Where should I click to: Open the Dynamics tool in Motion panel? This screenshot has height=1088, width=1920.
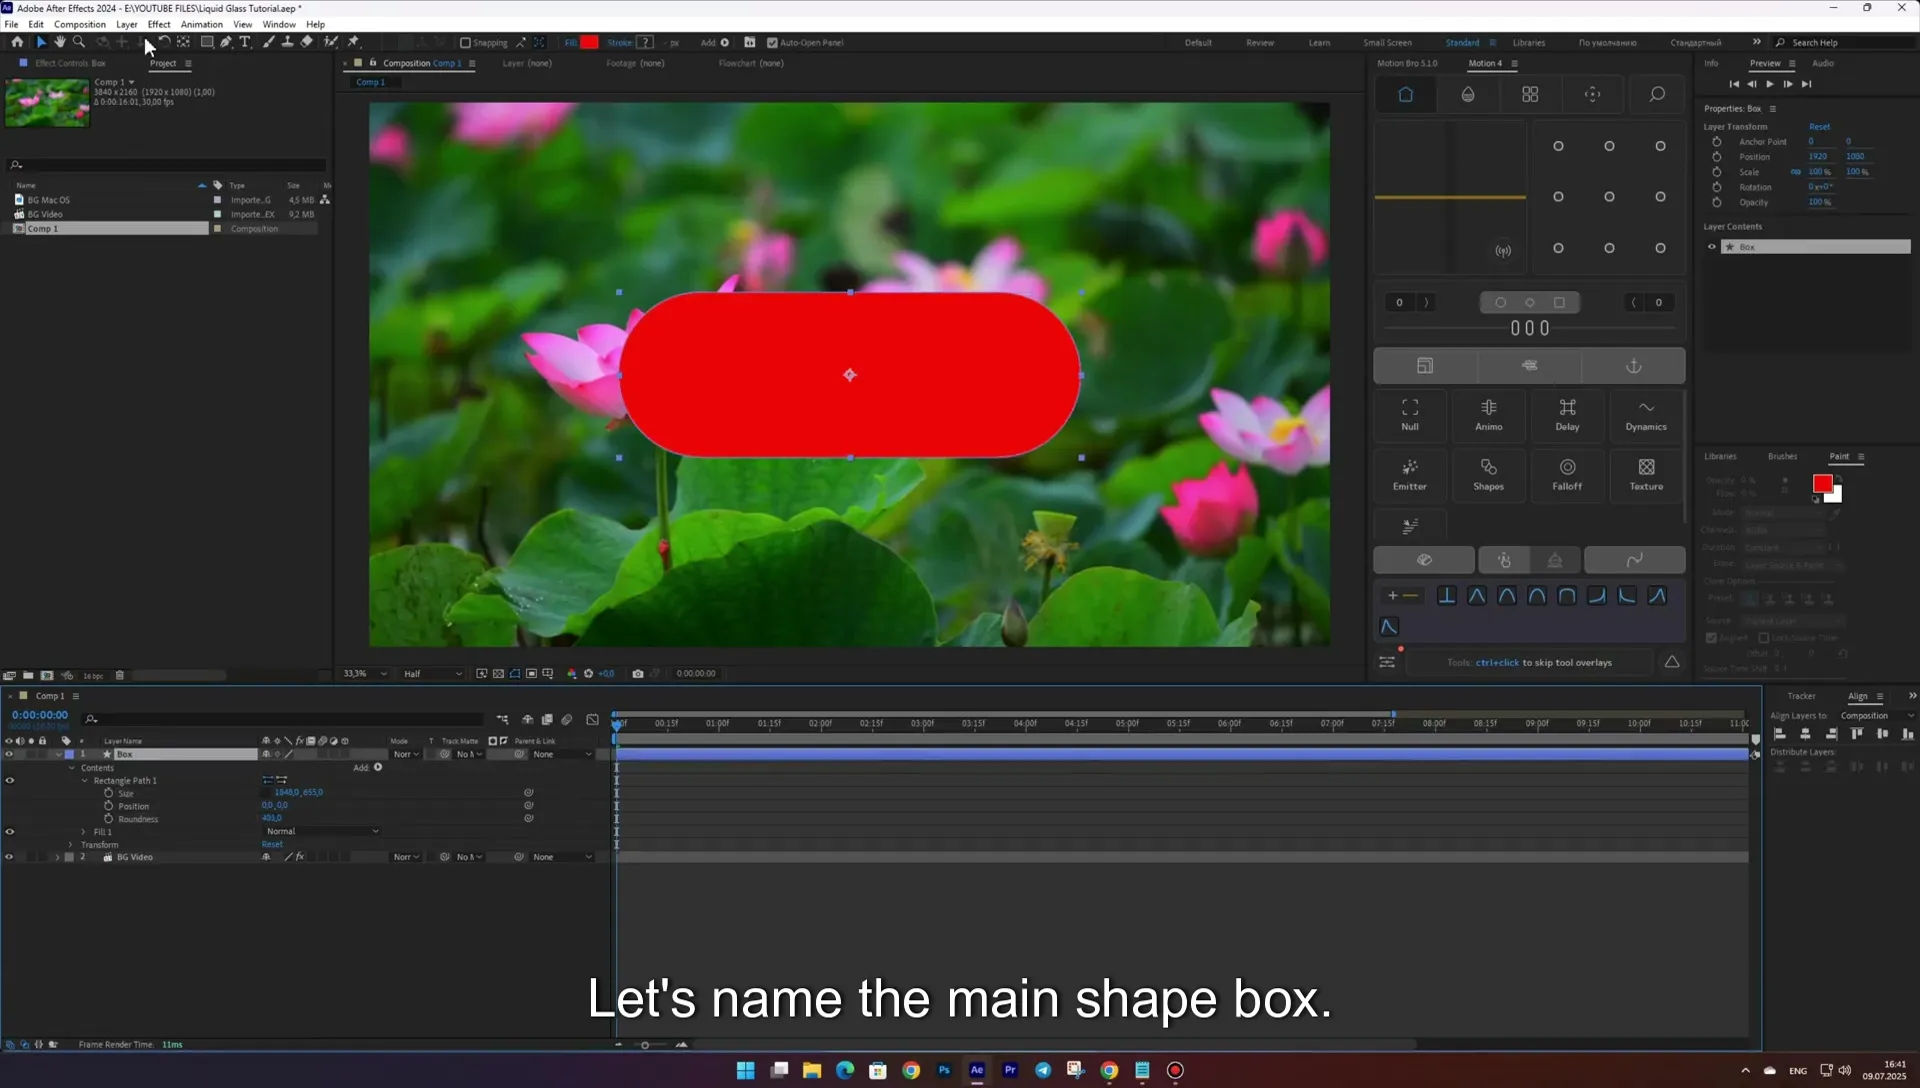(1646, 414)
